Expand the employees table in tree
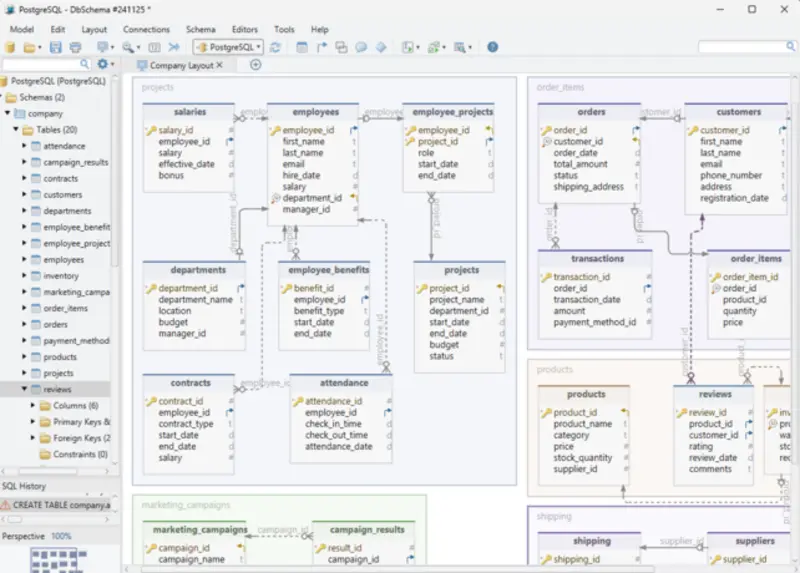Image resolution: width=800 pixels, height=573 pixels. coord(25,260)
